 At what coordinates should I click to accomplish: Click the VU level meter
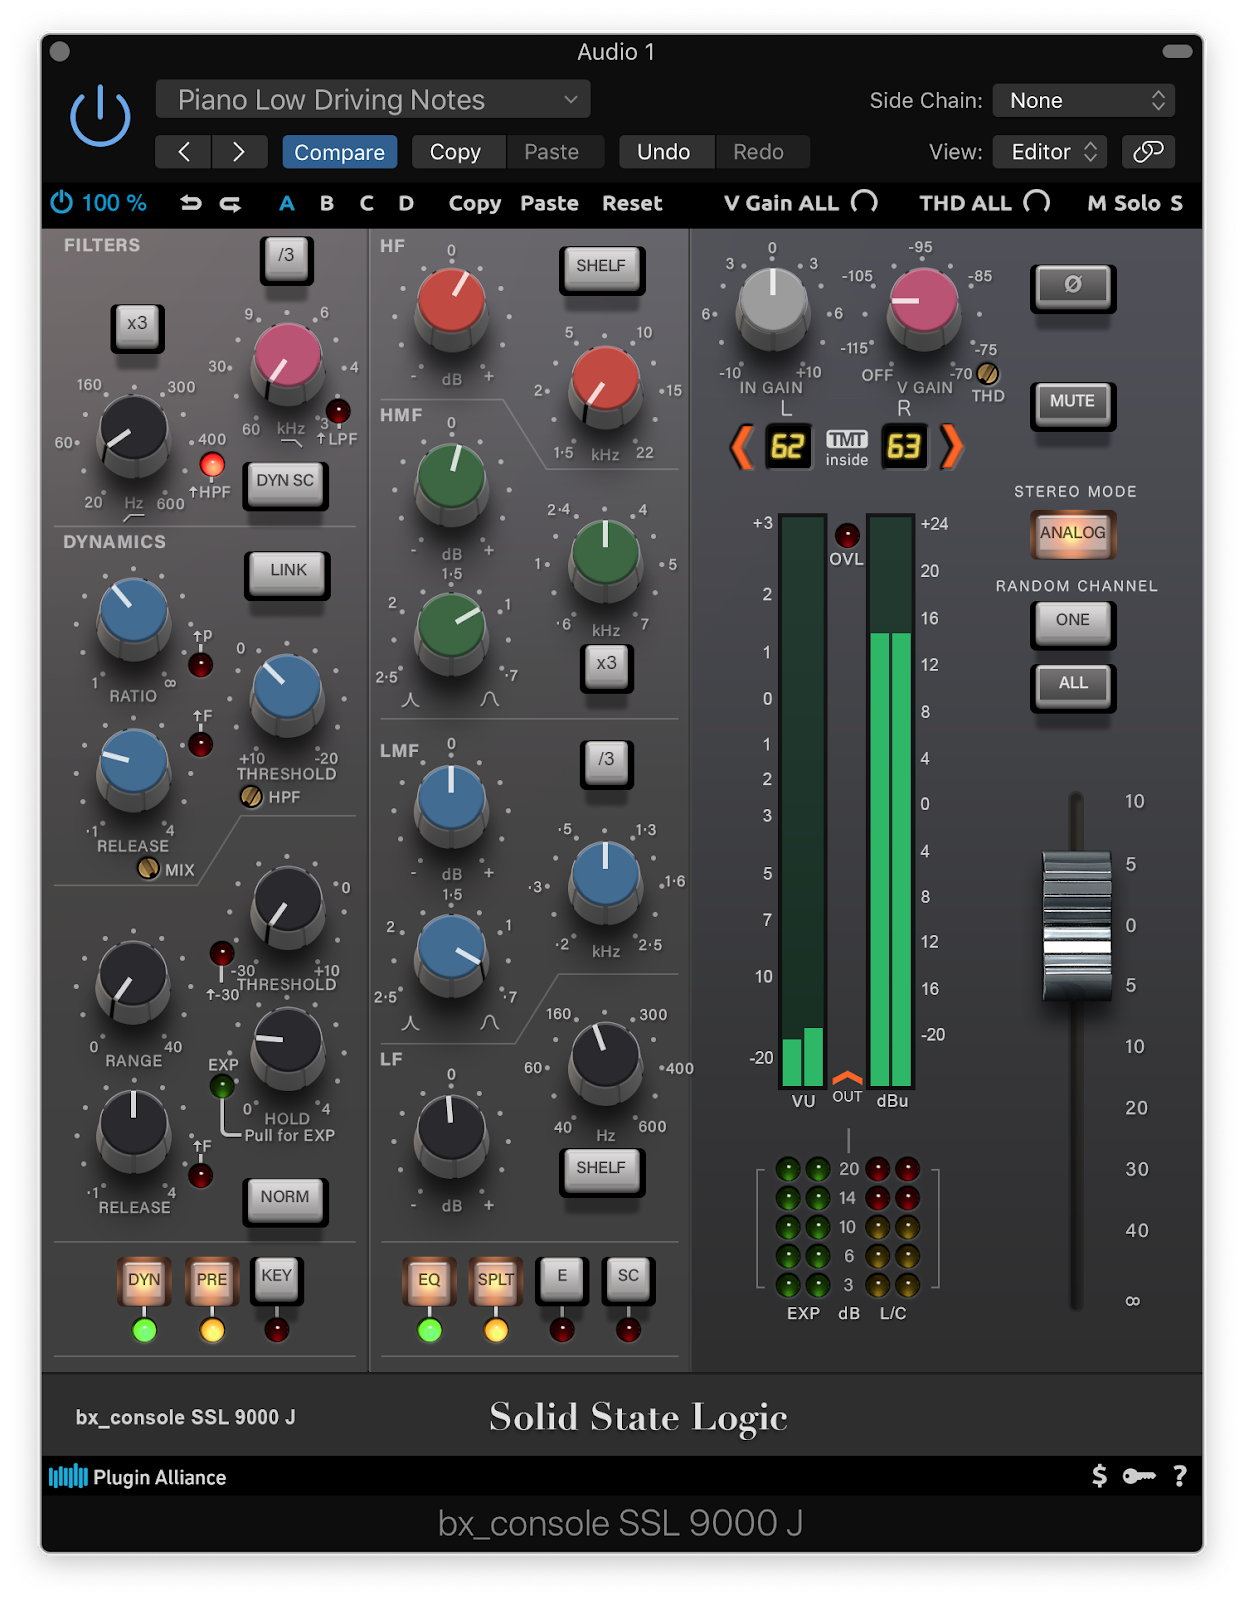(x=802, y=800)
